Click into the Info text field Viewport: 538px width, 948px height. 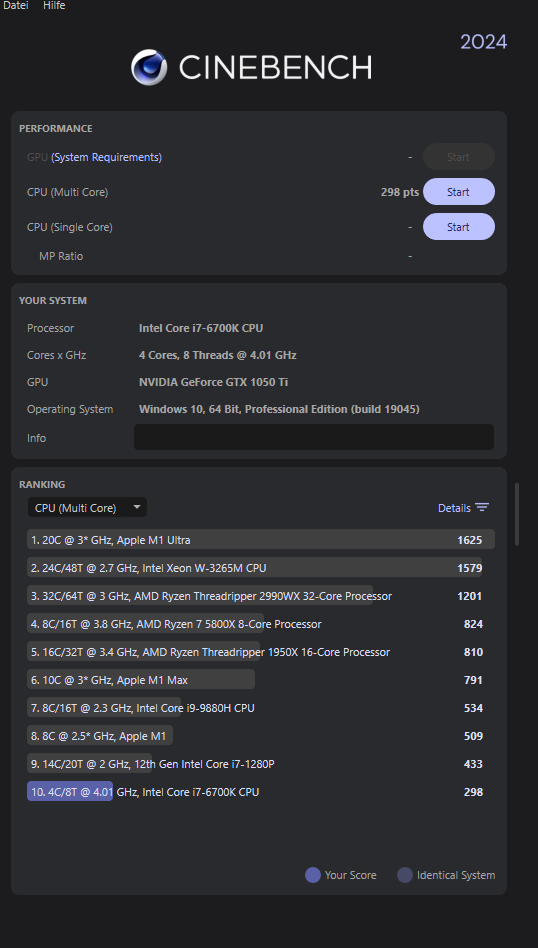point(314,437)
